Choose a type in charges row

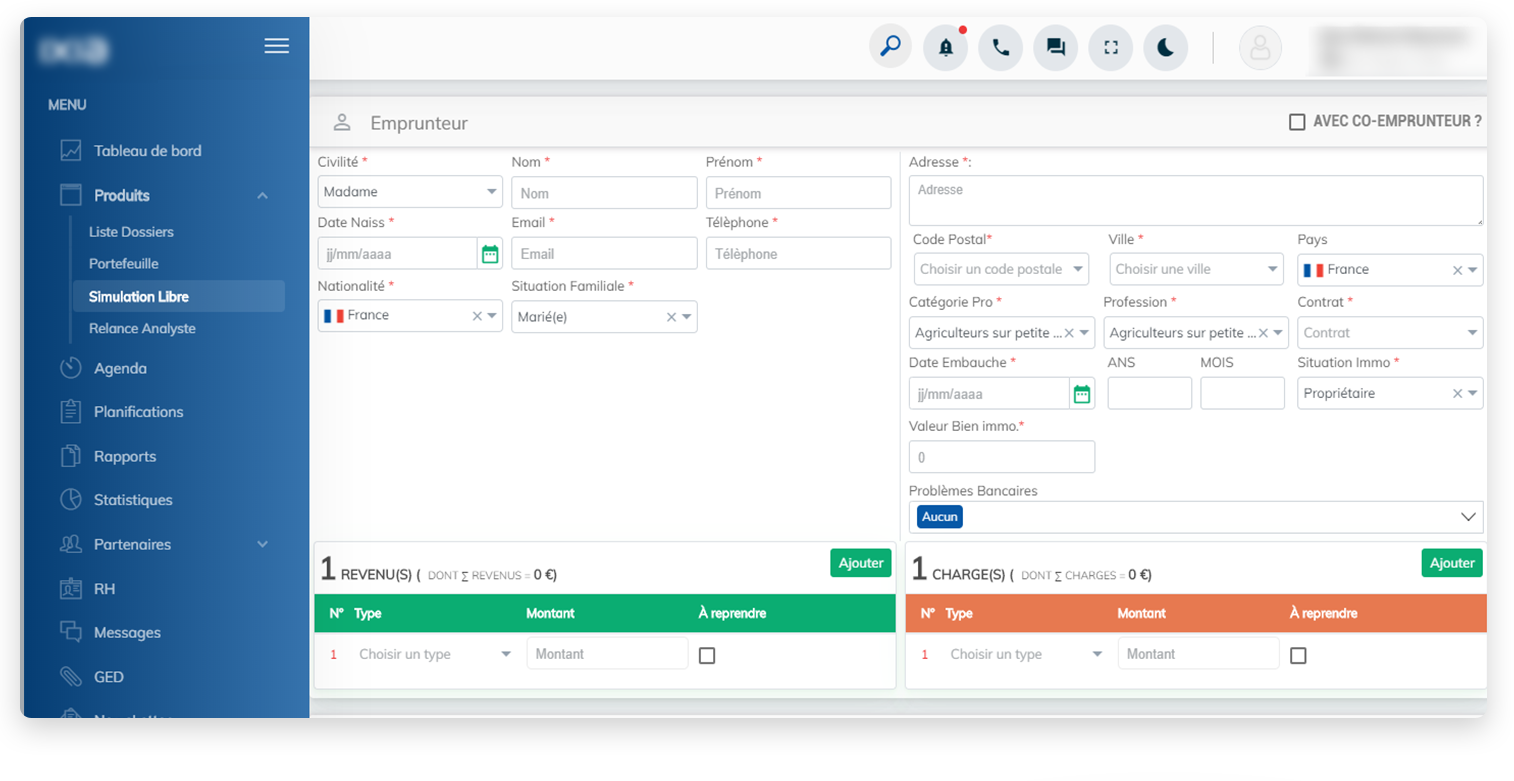coord(1027,654)
